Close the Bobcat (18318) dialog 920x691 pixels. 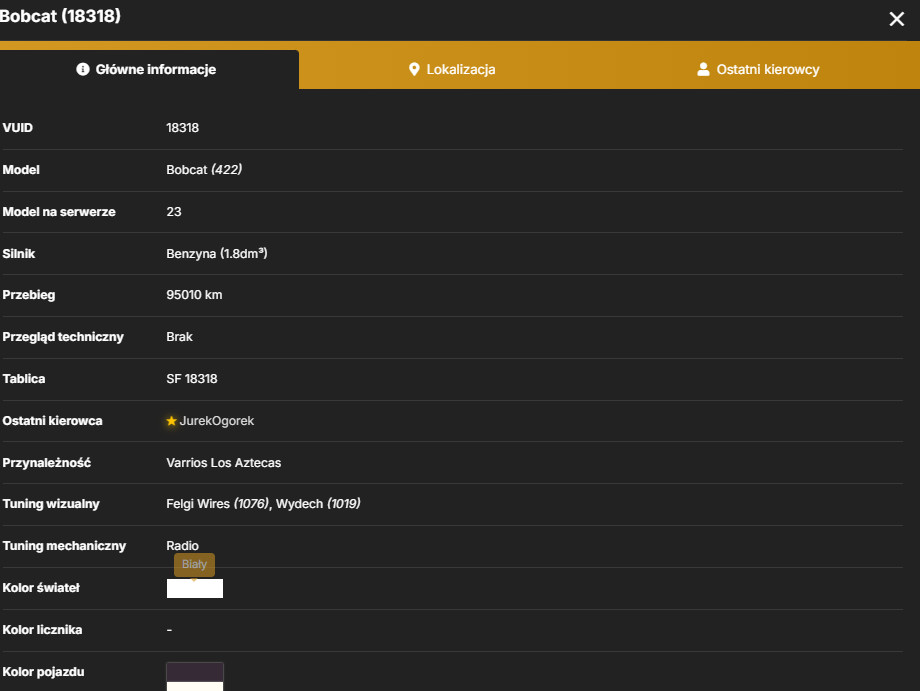(x=896, y=19)
